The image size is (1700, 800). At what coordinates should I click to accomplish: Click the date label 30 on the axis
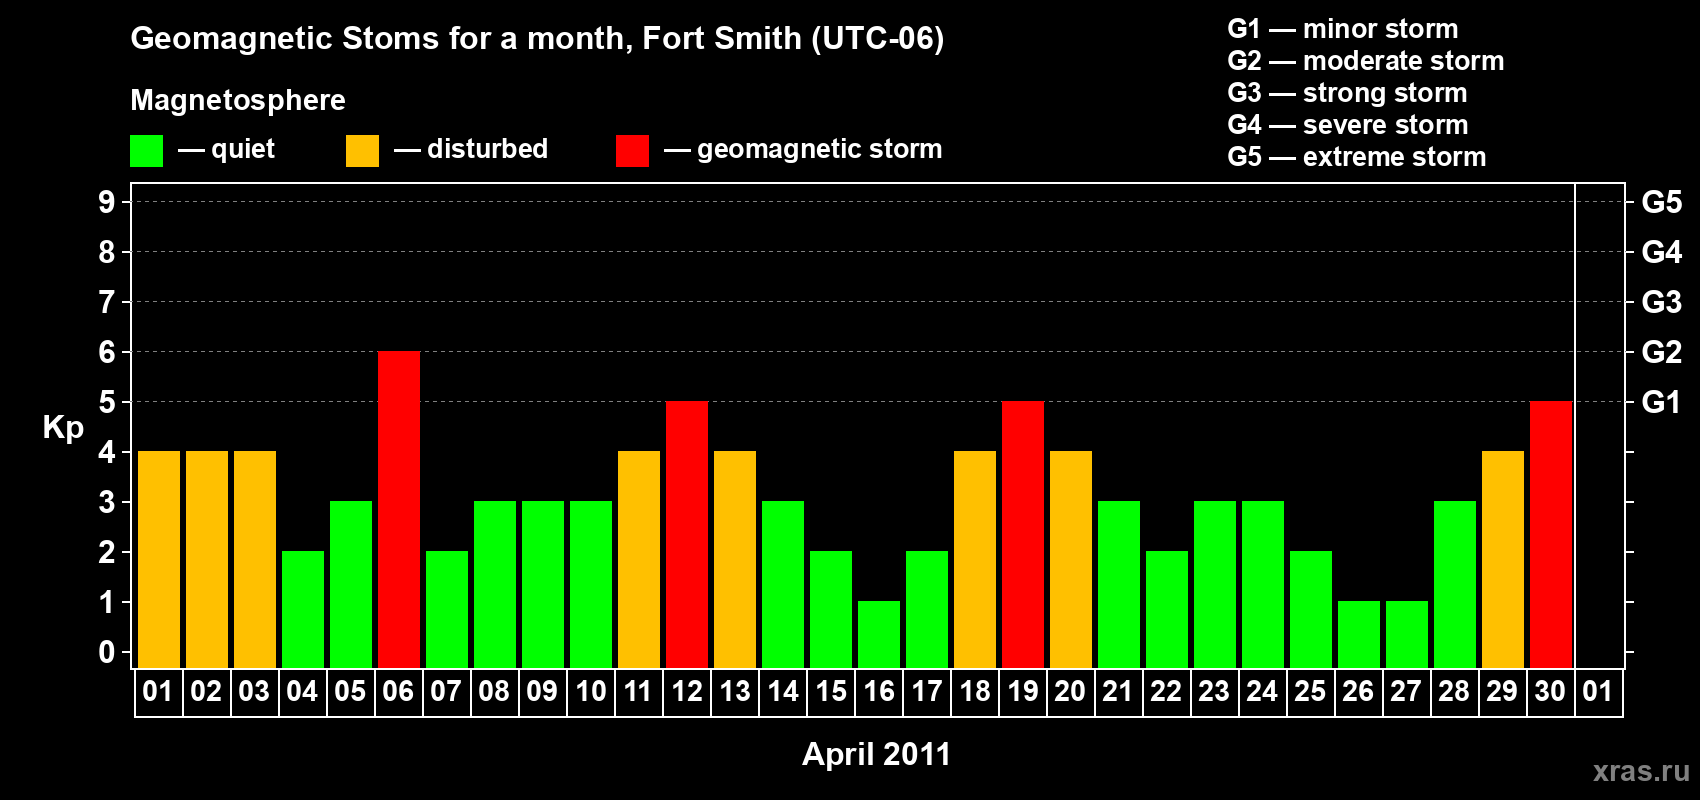[1550, 692]
